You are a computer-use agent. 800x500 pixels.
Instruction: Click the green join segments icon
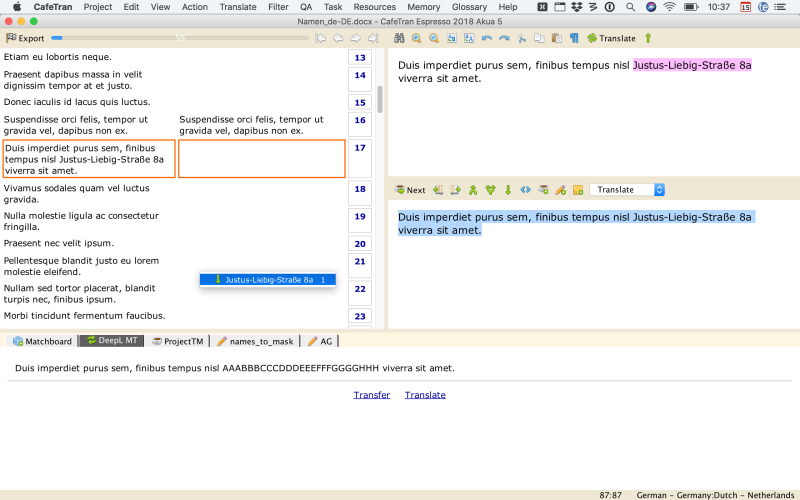(x=473, y=190)
